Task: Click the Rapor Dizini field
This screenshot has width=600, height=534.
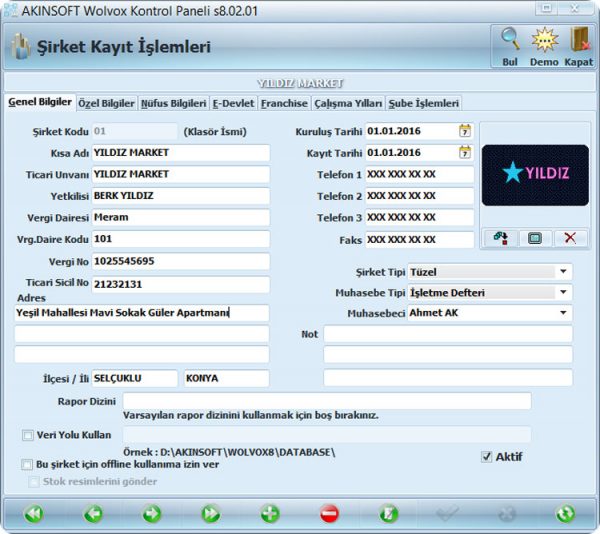Action: (327, 401)
